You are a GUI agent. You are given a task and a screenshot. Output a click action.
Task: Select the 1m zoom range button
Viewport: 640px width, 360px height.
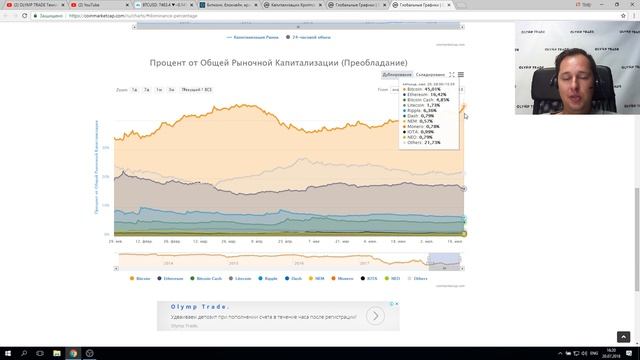point(159,90)
